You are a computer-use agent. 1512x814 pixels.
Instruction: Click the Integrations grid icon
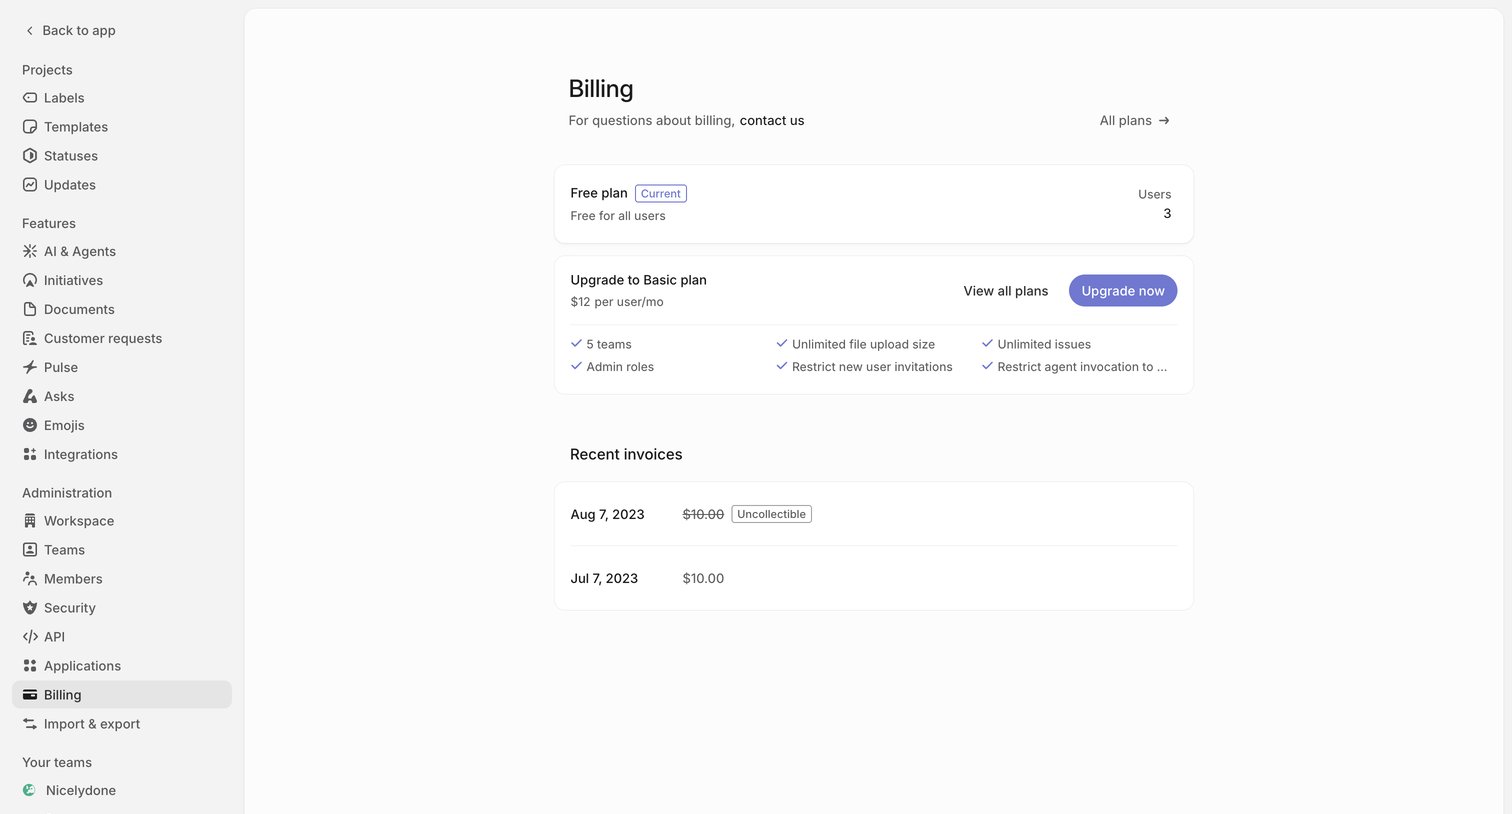(30, 454)
